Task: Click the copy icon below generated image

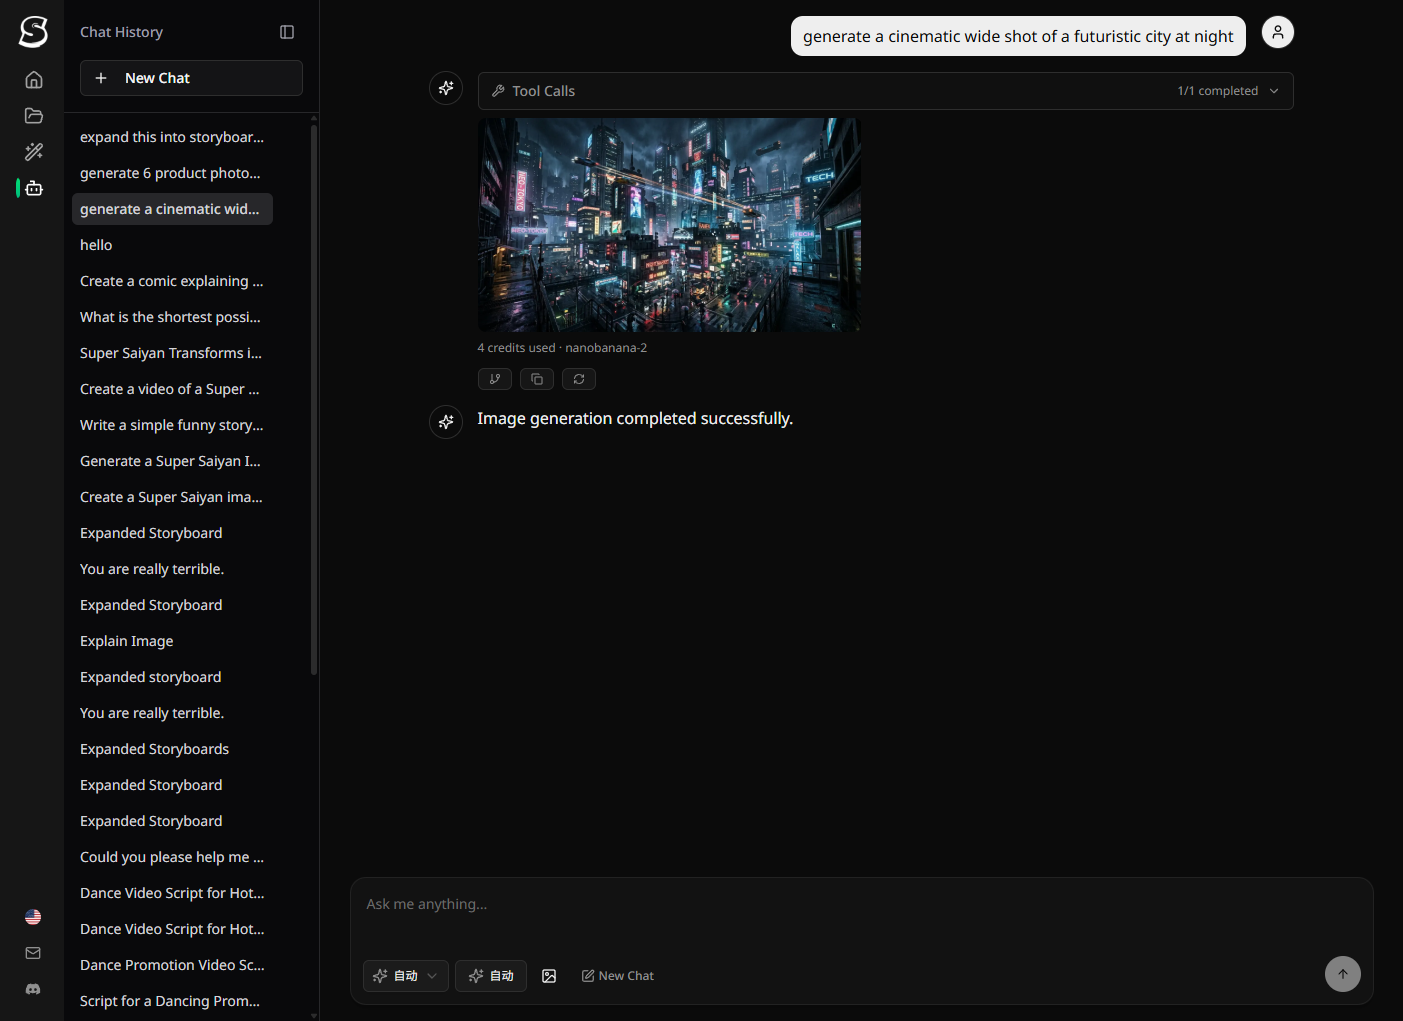Action: (x=537, y=379)
